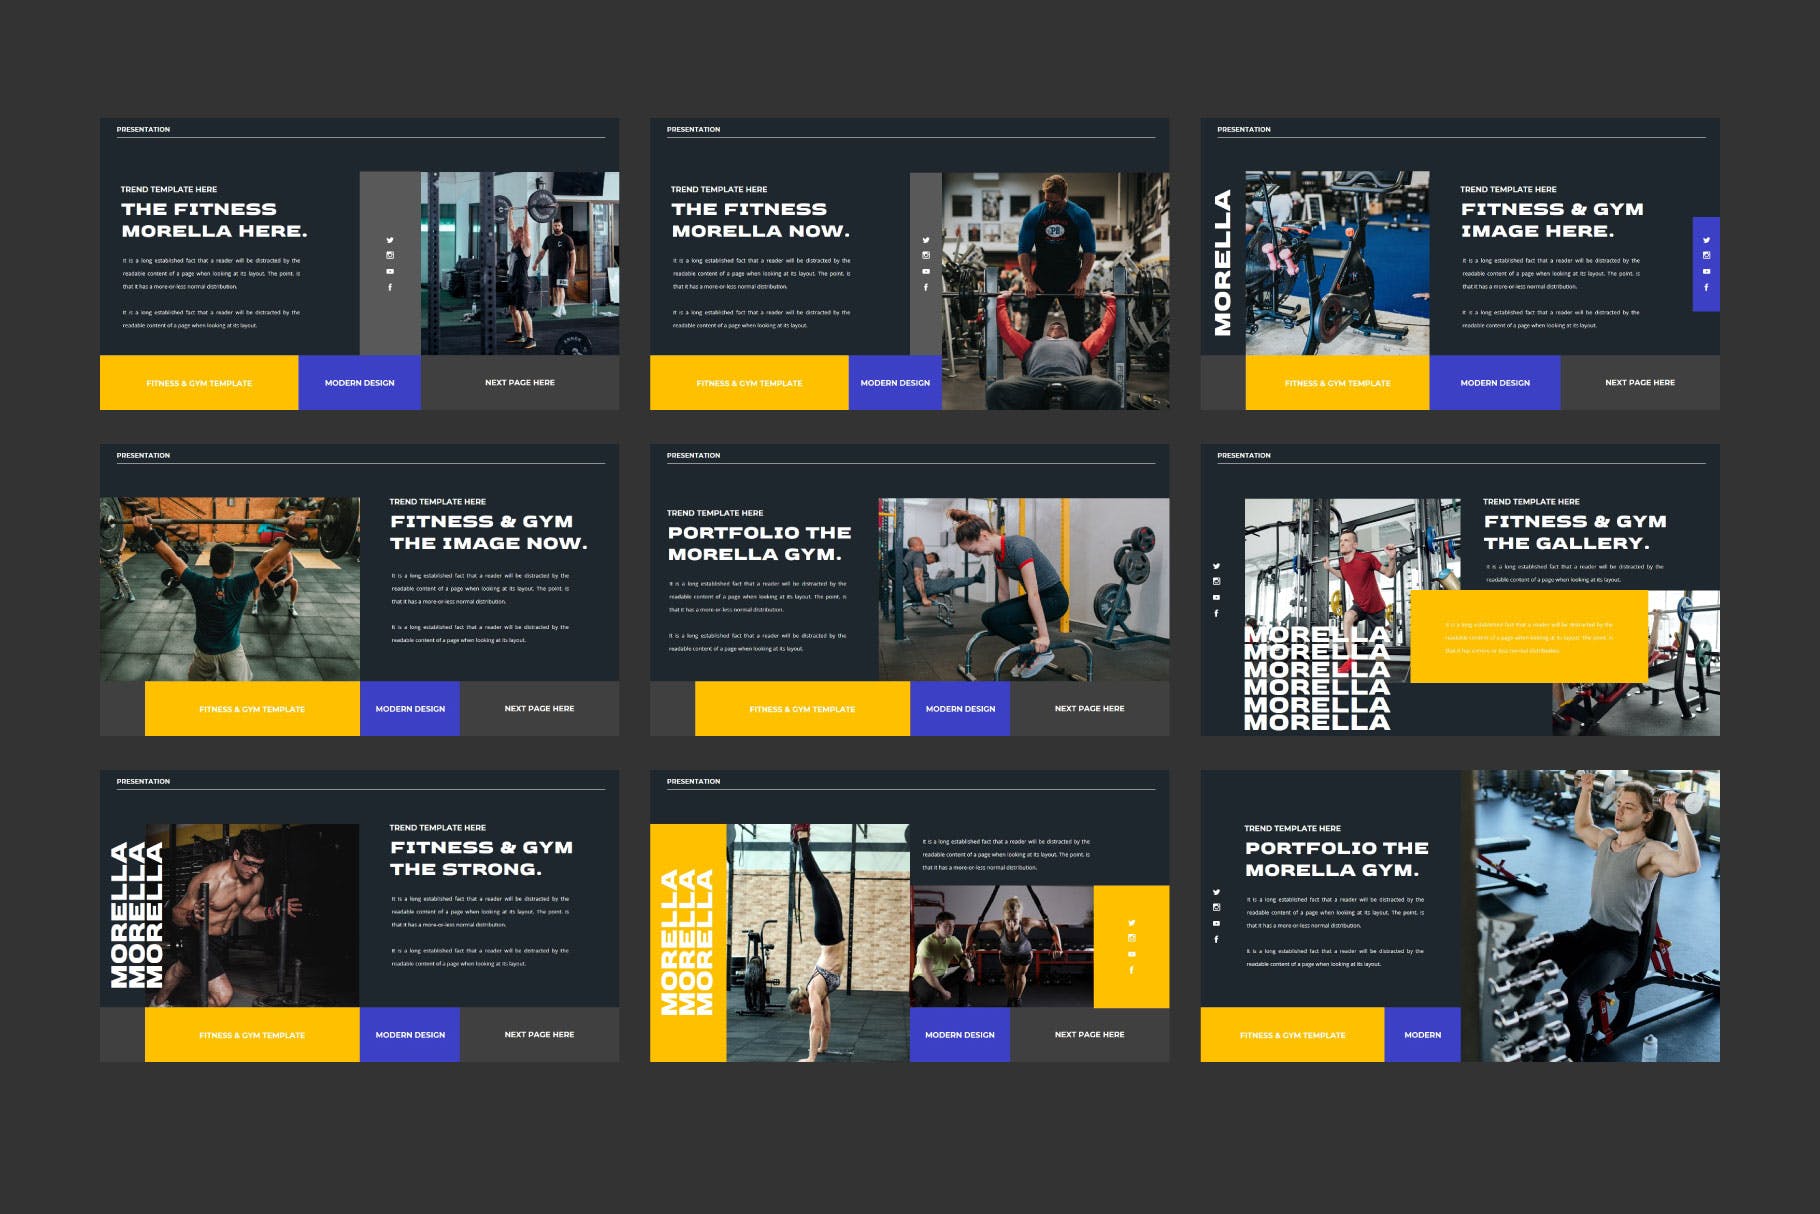Click Facebook icon in yellow box on handstand slide
The height and width of the screenshot is (1214, 1820).
1132,970
